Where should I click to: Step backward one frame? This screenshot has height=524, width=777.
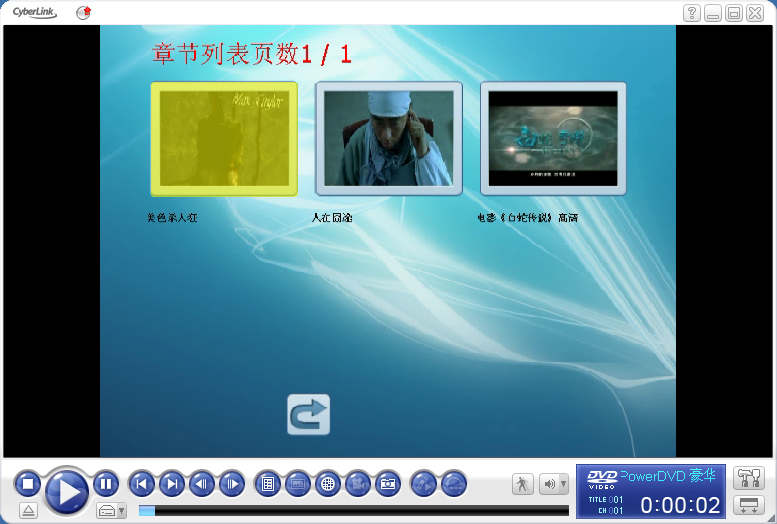tap(202, 484)
